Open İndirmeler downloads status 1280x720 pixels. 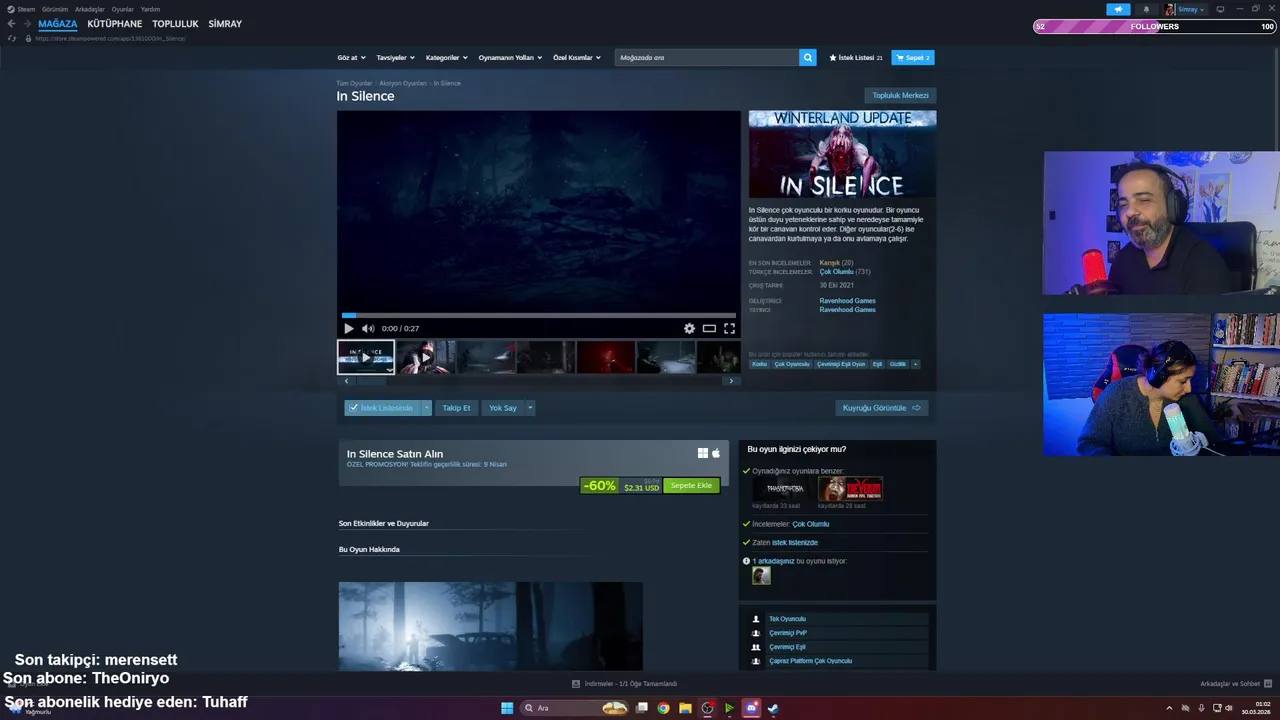click(624, 684)
